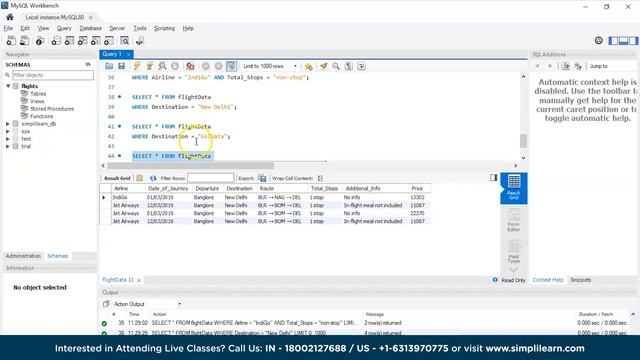Refresh schemas list icon
640x360 pixels.
click(88, 64)
